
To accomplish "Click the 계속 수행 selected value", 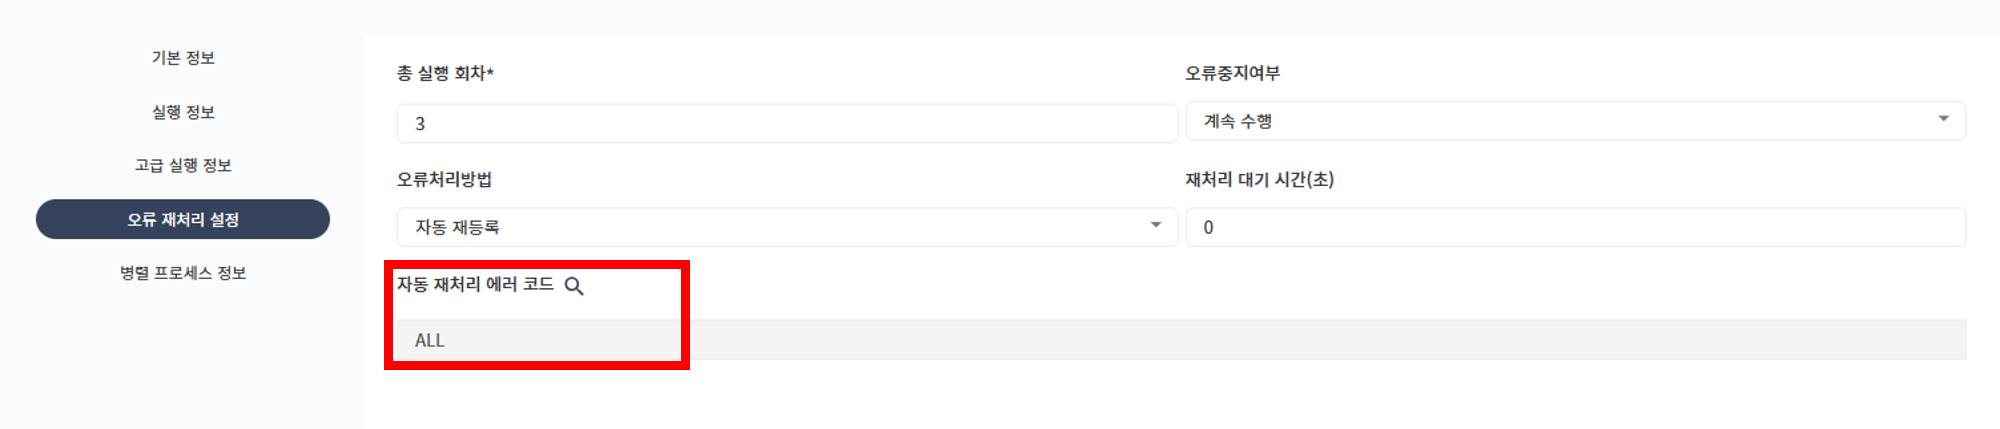I will point(1238,121).
